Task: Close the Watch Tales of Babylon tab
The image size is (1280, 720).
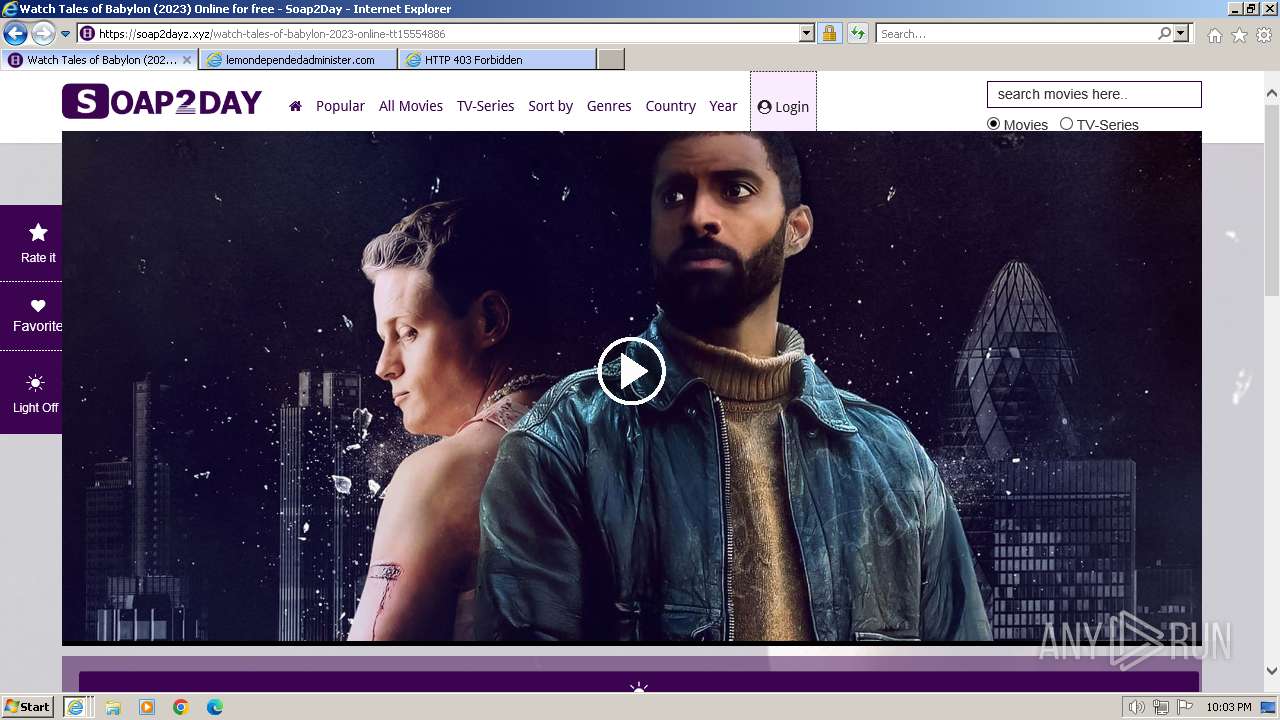Action: click(187, 60)
